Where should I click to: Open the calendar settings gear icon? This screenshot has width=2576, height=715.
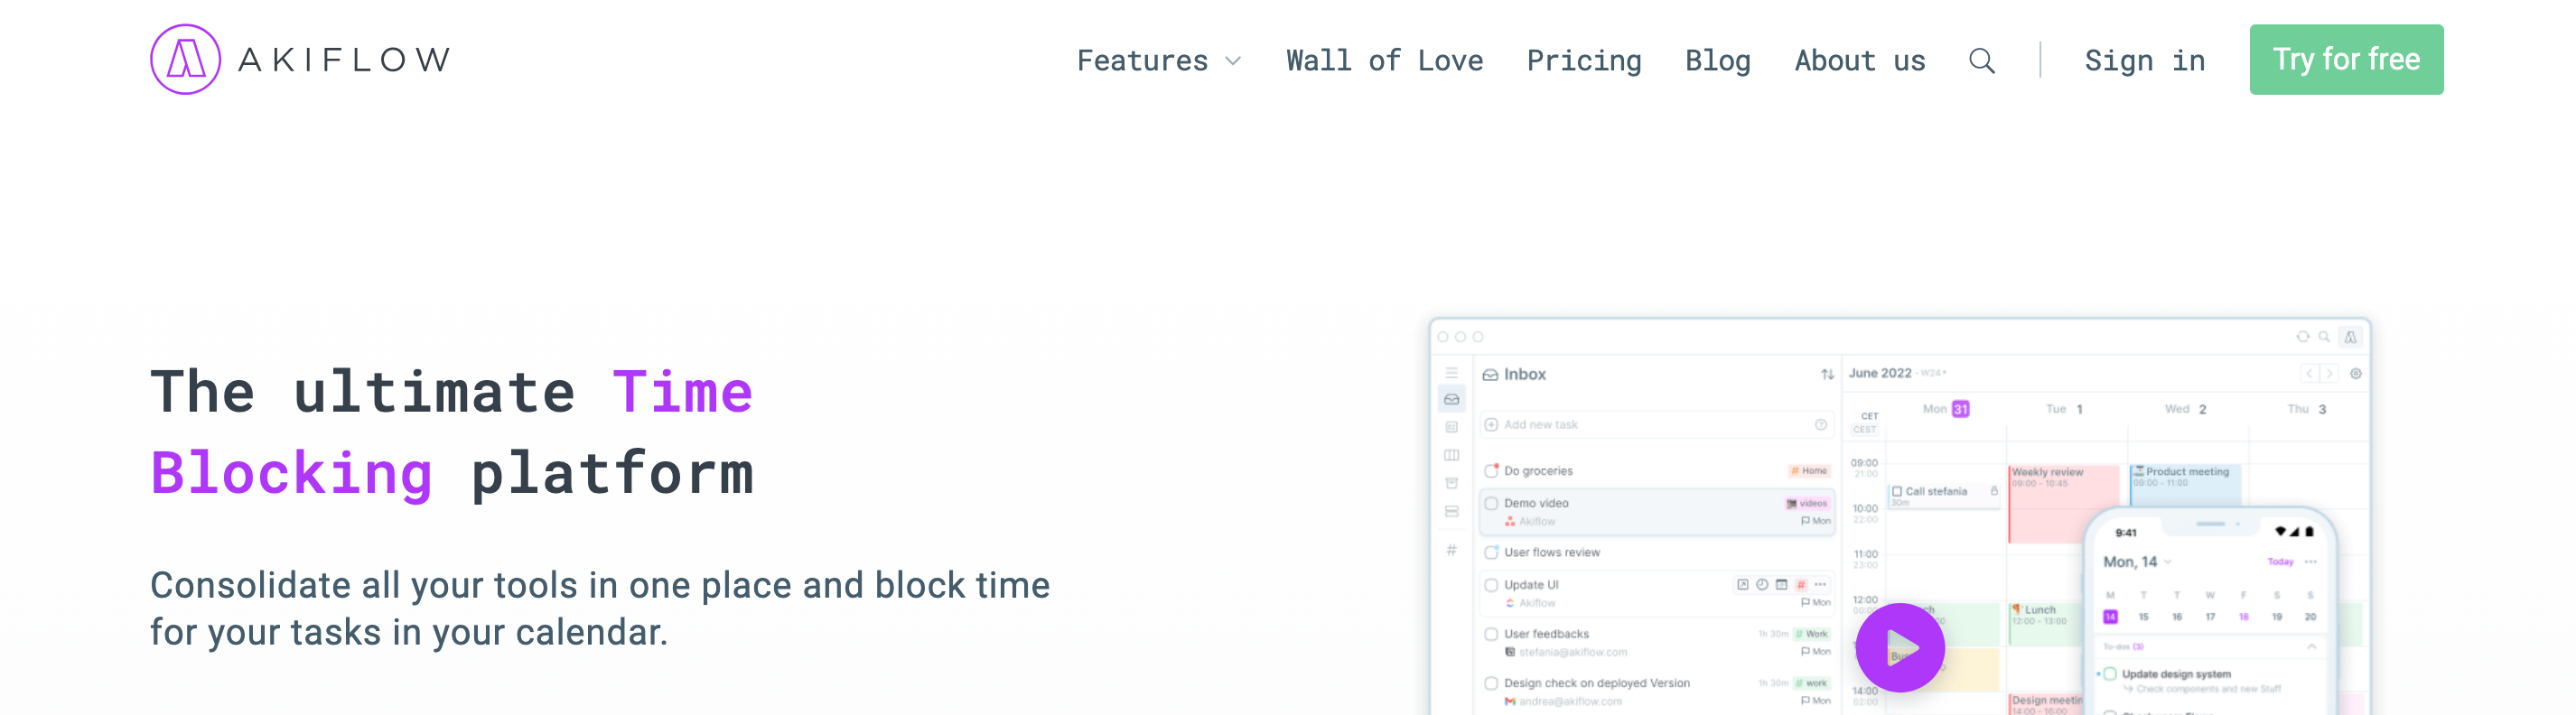coord(2355,374)
